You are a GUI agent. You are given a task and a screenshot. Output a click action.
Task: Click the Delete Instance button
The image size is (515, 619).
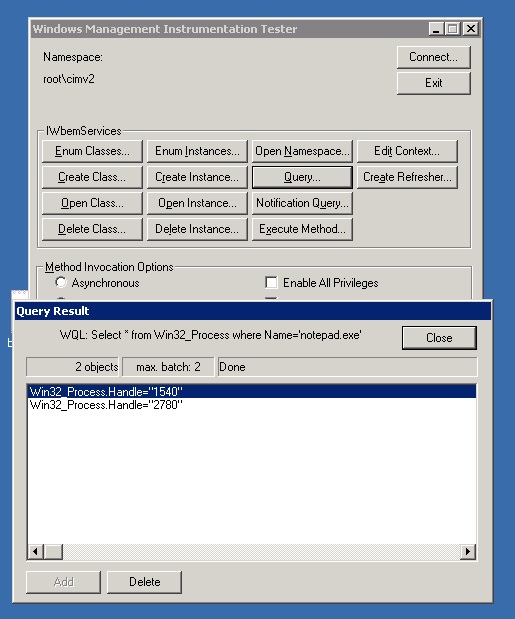[197, 229]
